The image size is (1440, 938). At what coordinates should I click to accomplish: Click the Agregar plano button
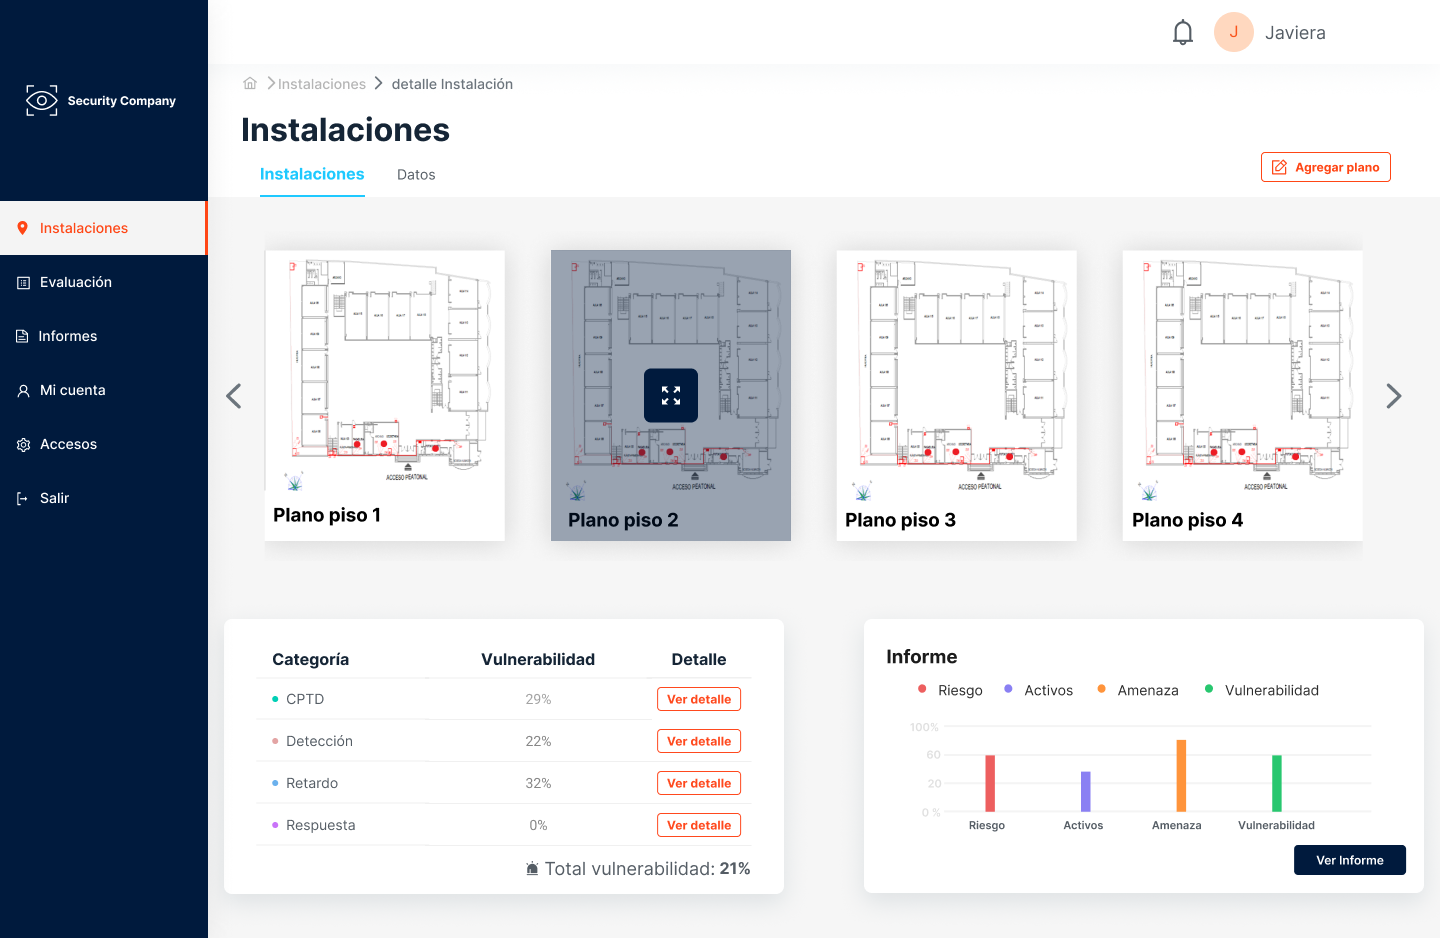tap(1326, 167)
